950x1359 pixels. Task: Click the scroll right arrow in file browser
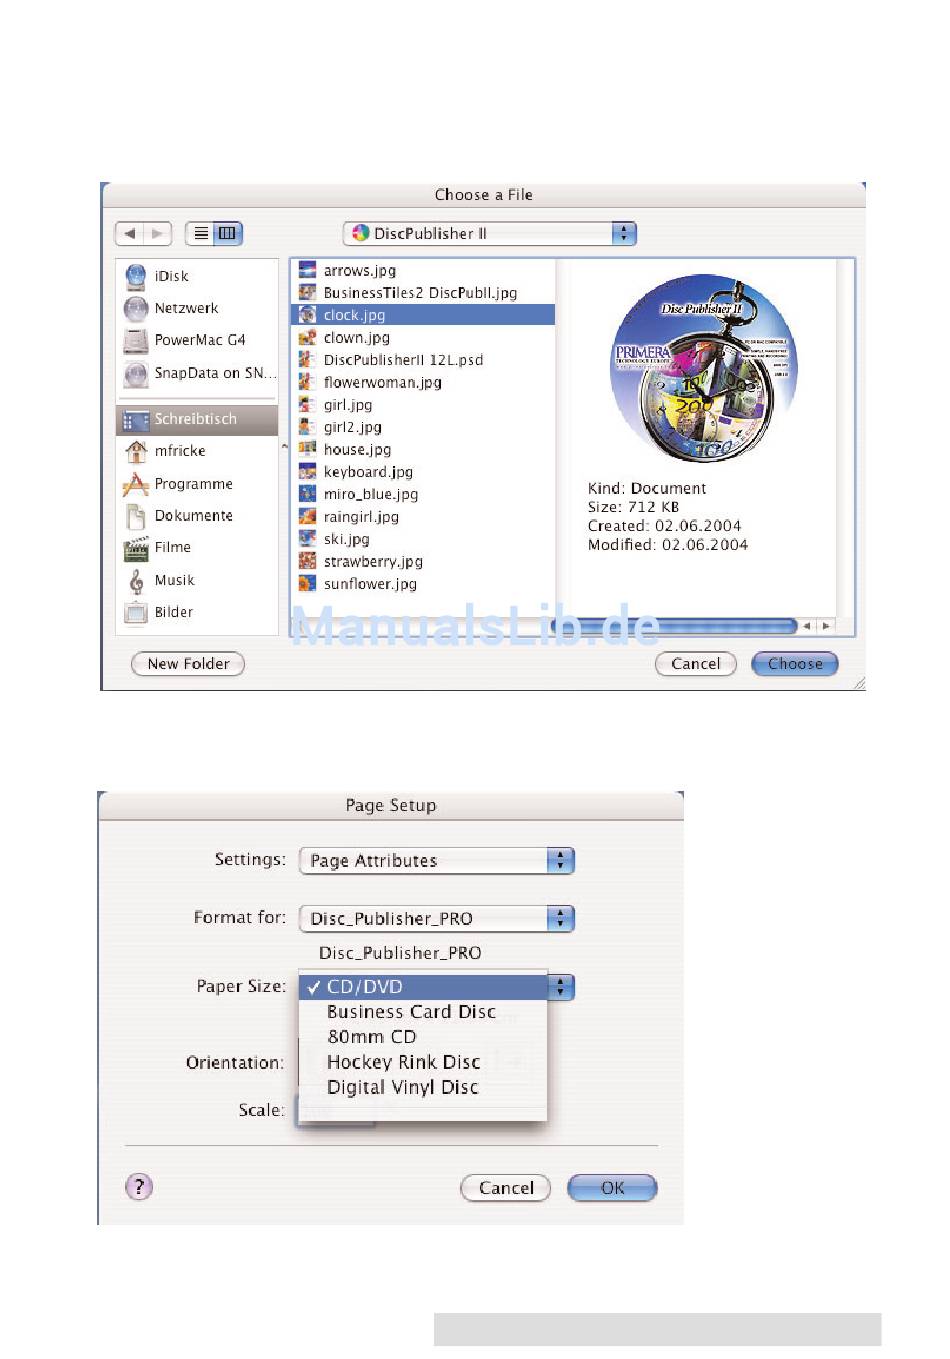click(826, 626)
